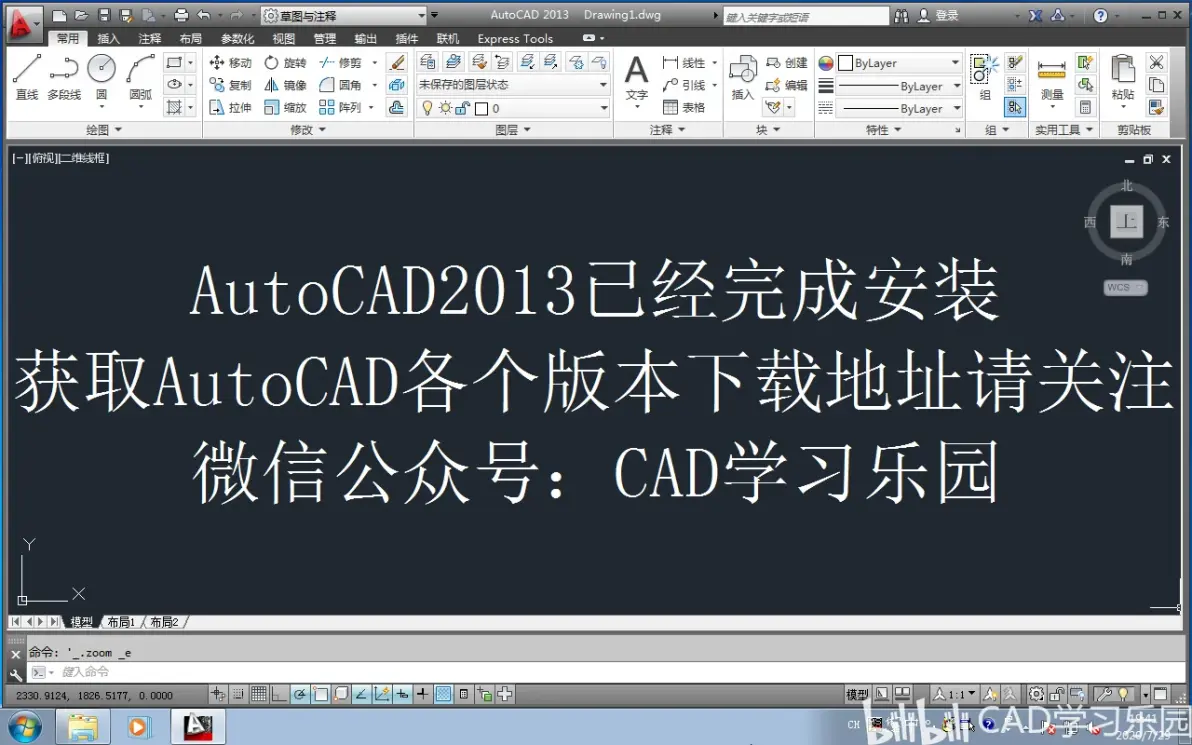Select the 镜像 mirror command
This screenshot has width=1192, height=745.
coord(285,85)
